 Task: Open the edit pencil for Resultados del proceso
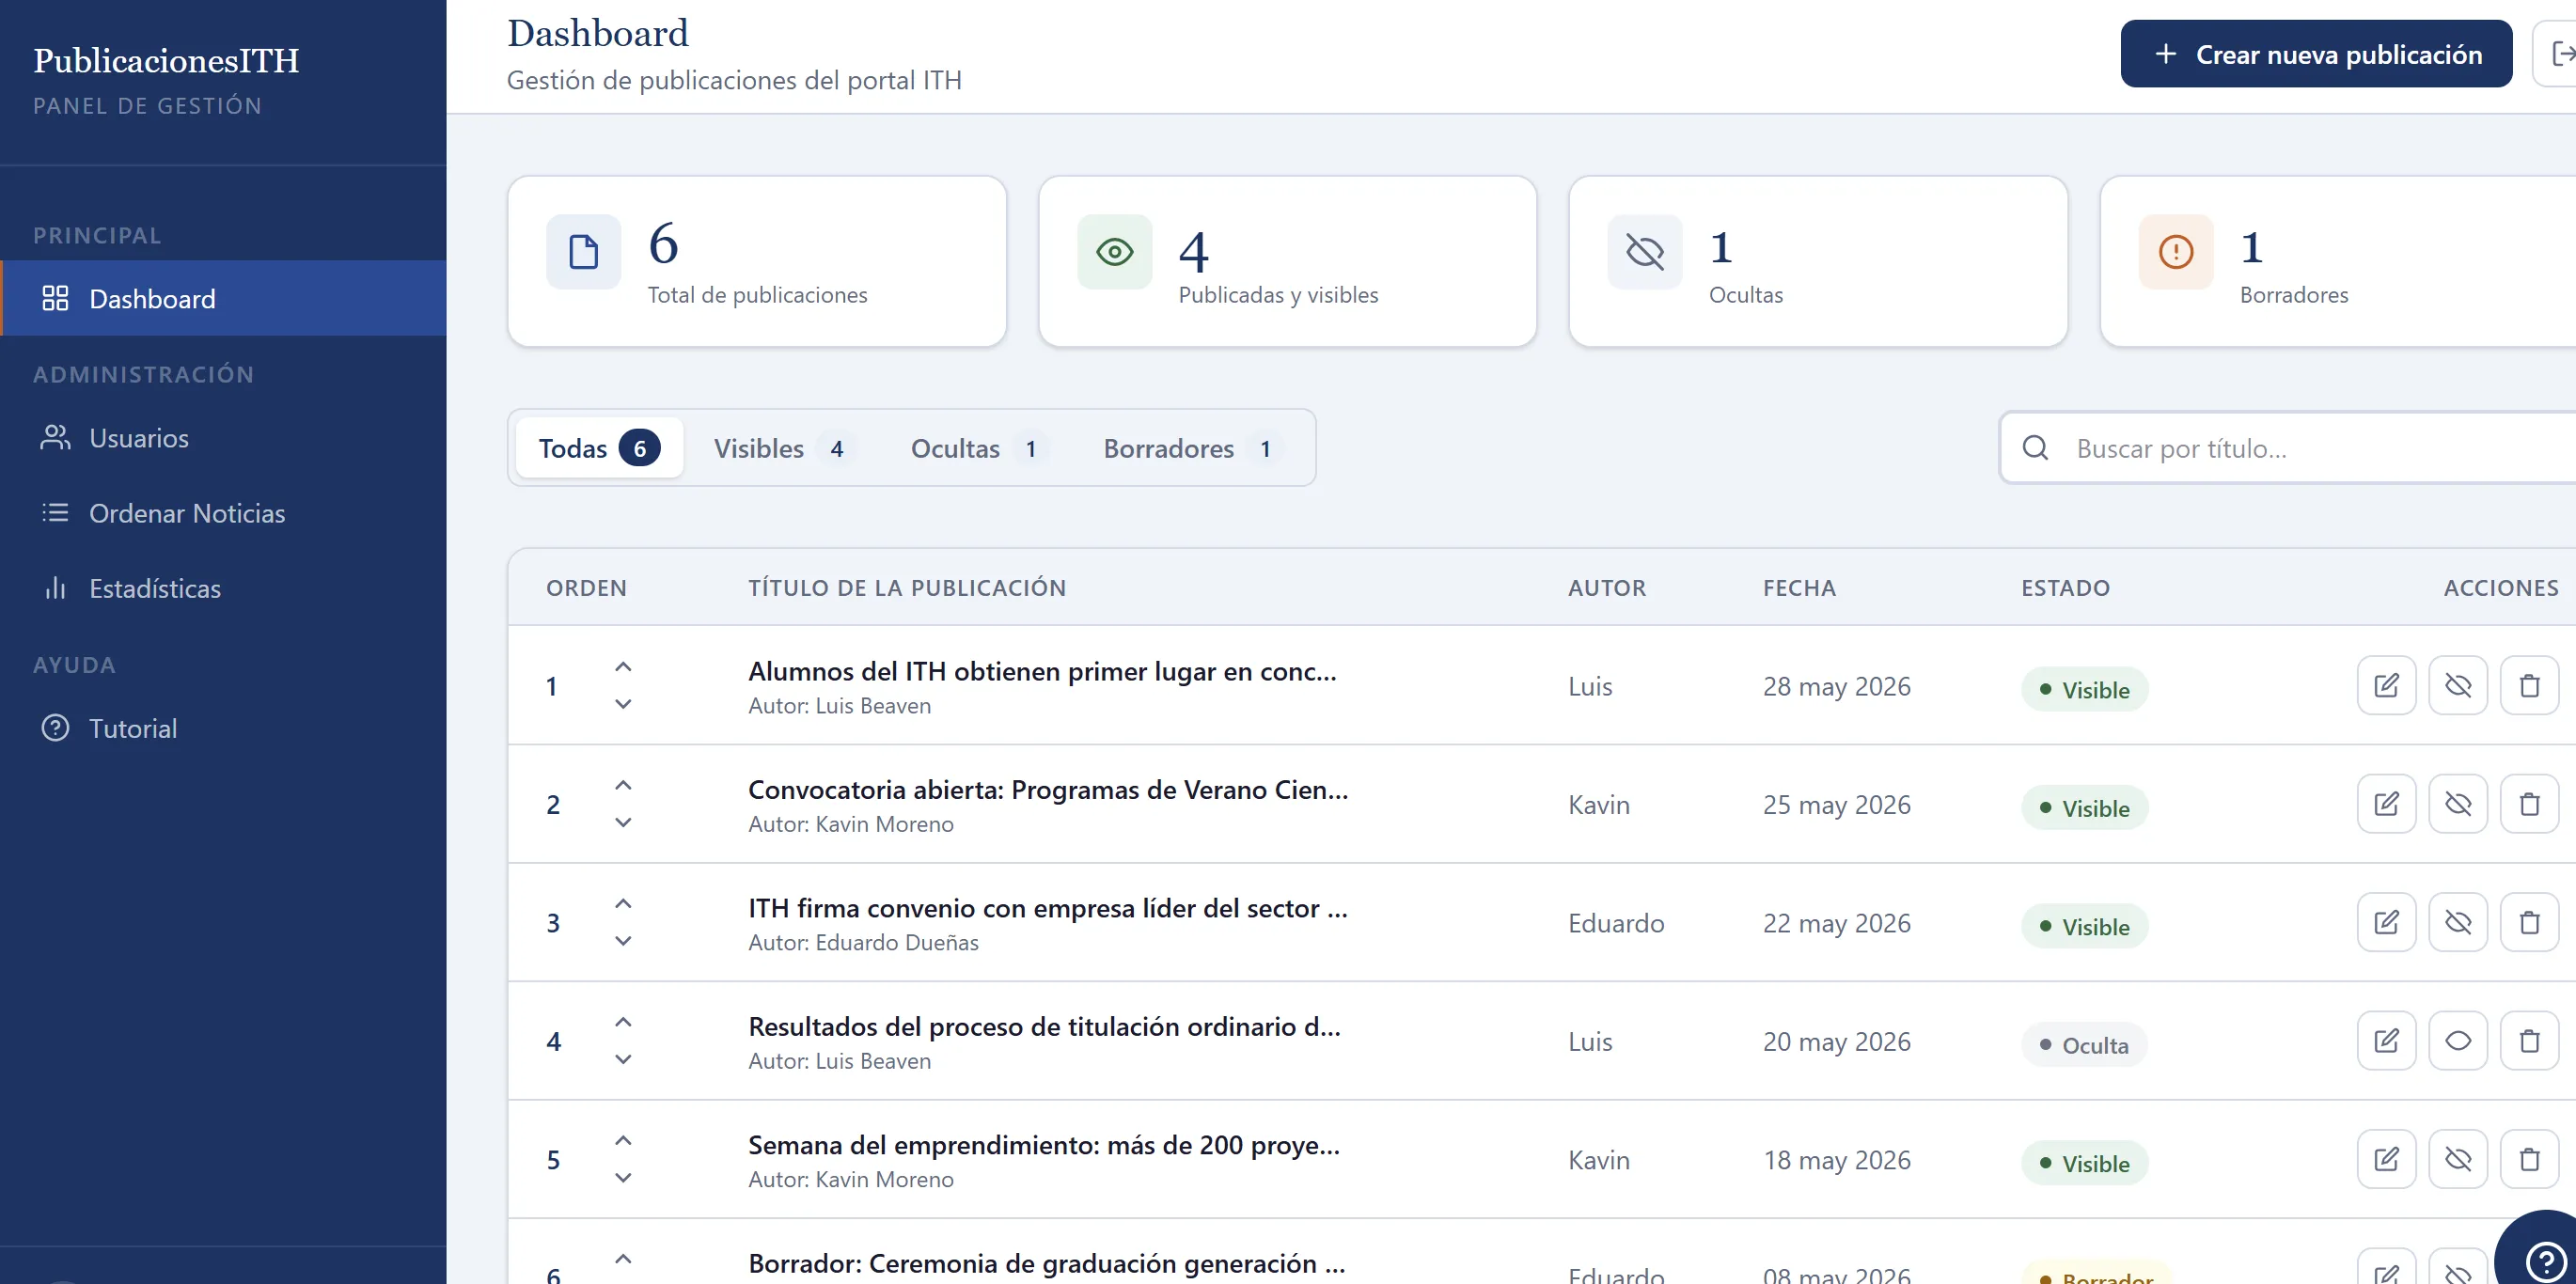(2386, 1041)
